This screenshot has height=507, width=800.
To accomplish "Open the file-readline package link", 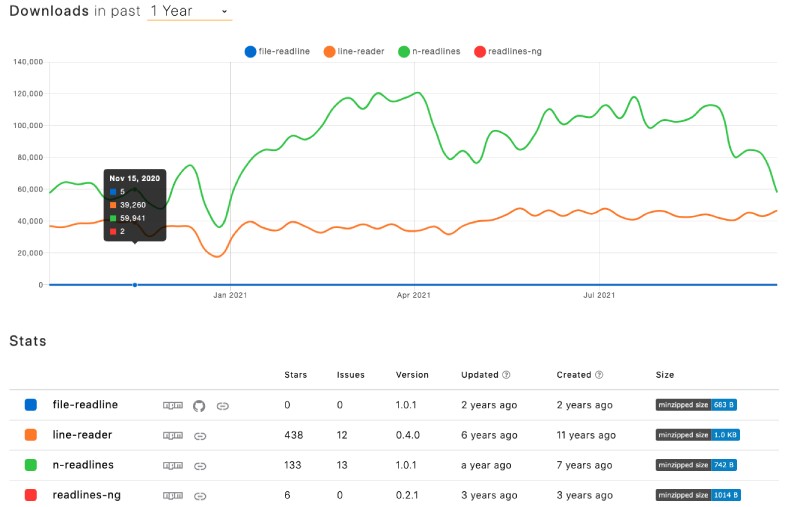I will (x=85, y=404).
